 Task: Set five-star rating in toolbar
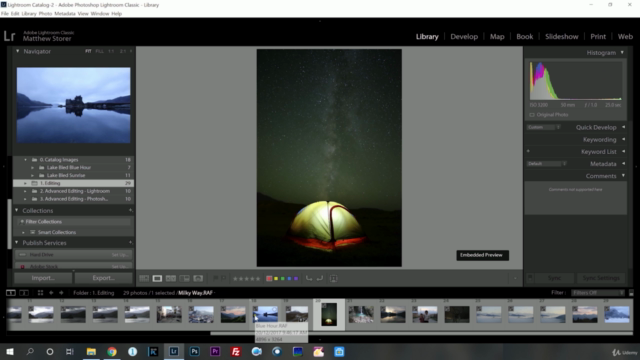pos(258,279)
